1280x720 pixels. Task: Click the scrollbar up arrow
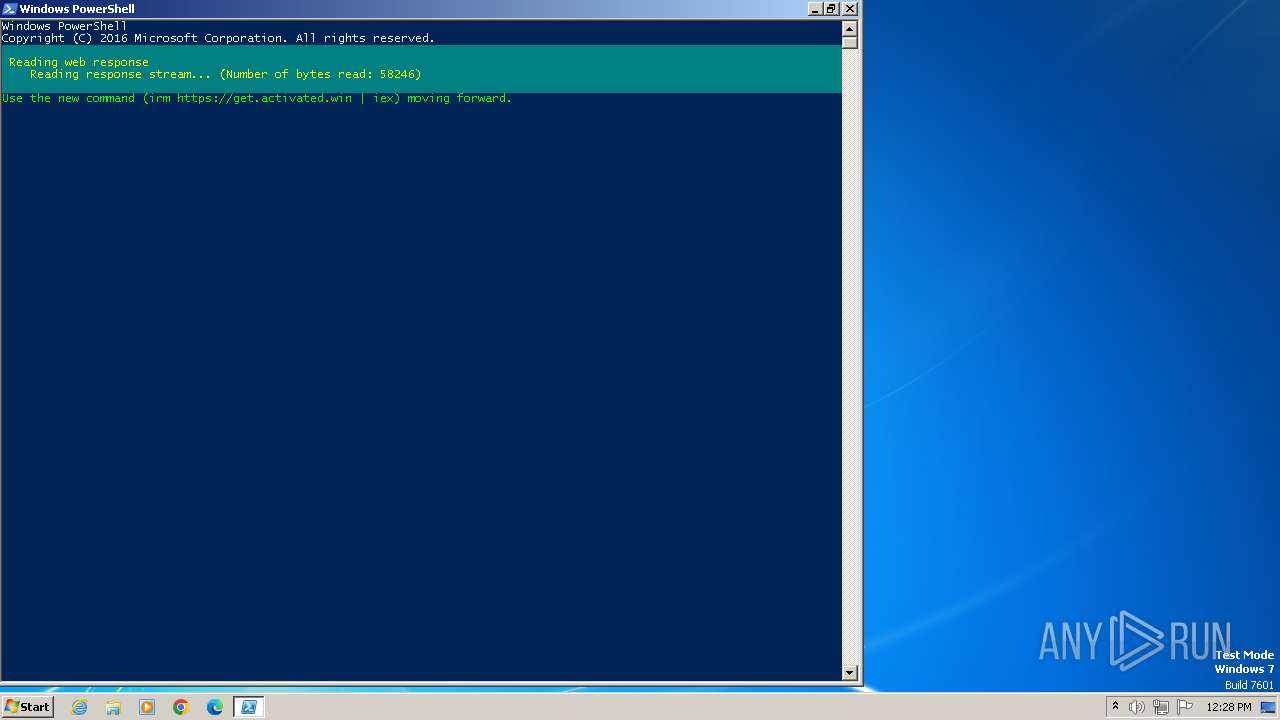850,28
